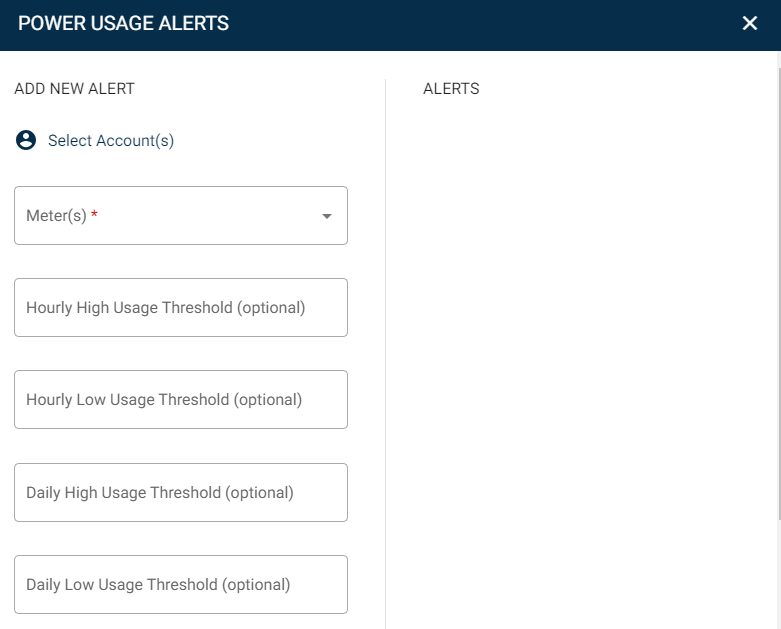781x629 pixels.
Task: Click the account person icon
Action: pyautogui.click(x=26, y=140)
